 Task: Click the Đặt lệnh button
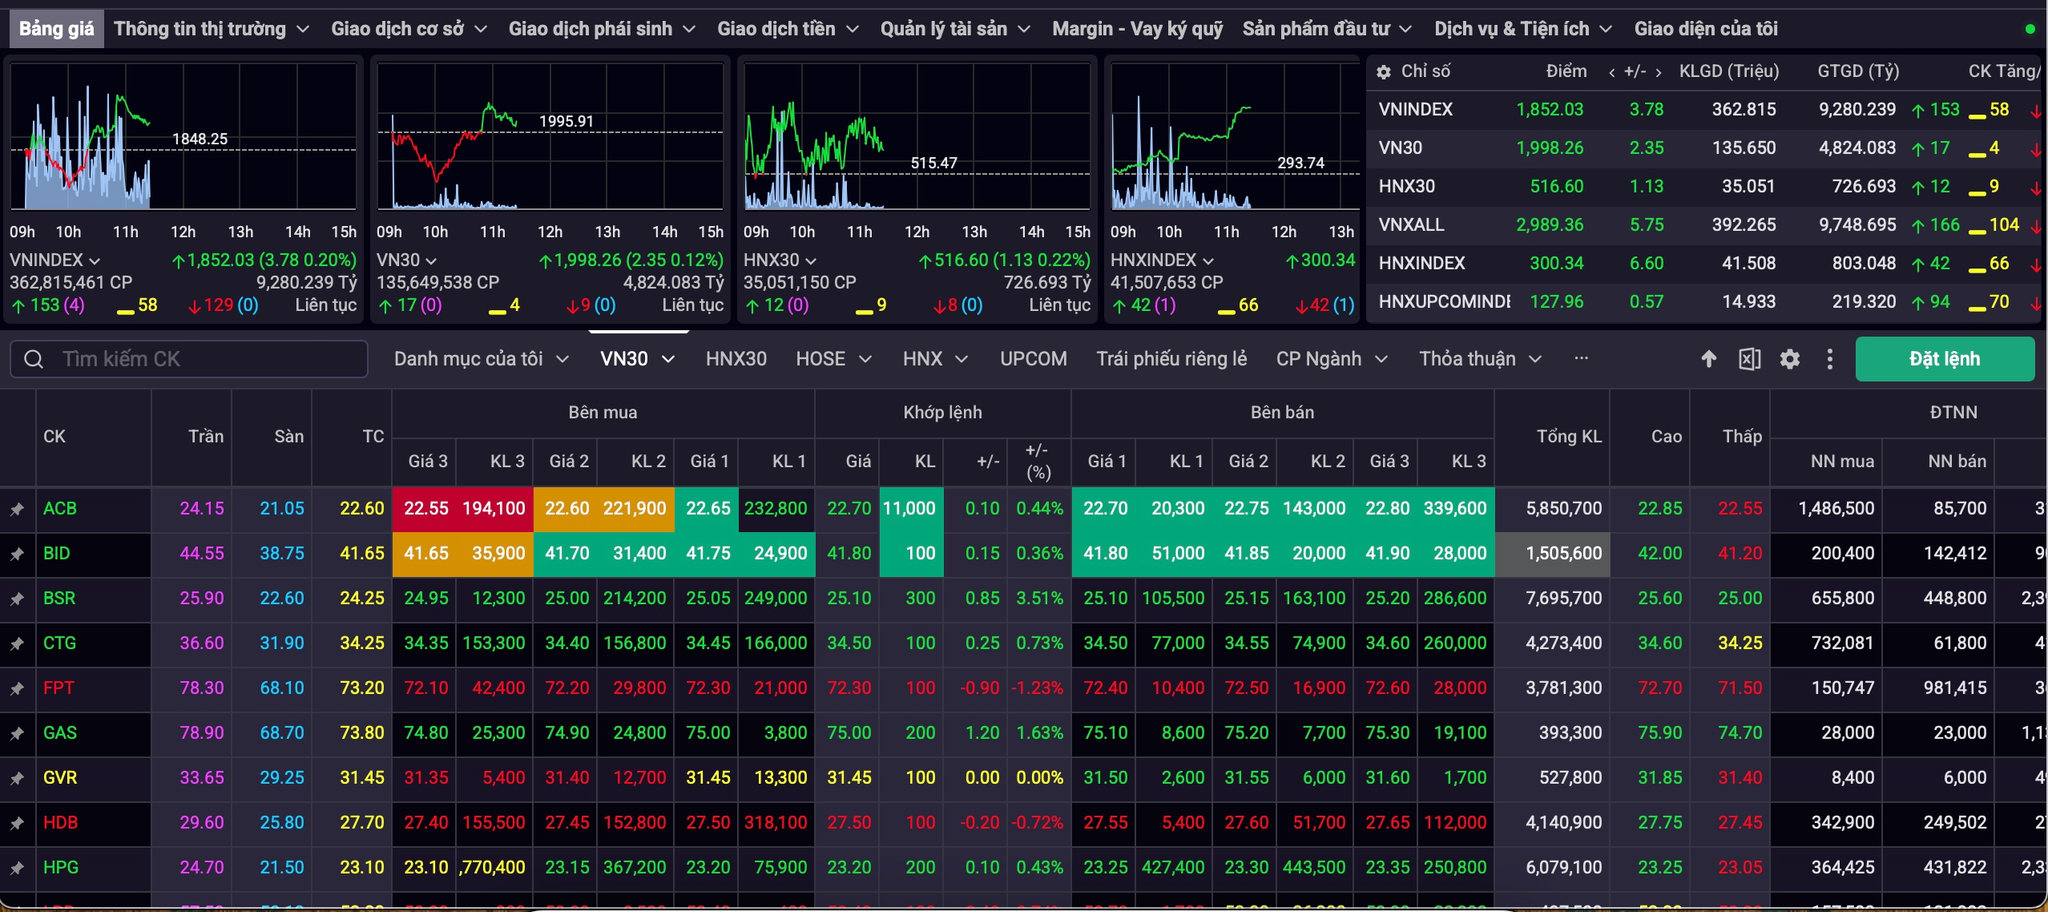click(1945, 359)
